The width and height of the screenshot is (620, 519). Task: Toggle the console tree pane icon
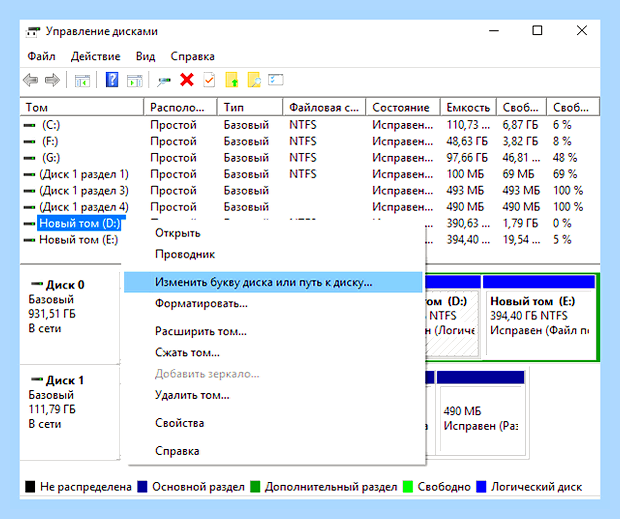pyautogui.click(x=82, y=81)
